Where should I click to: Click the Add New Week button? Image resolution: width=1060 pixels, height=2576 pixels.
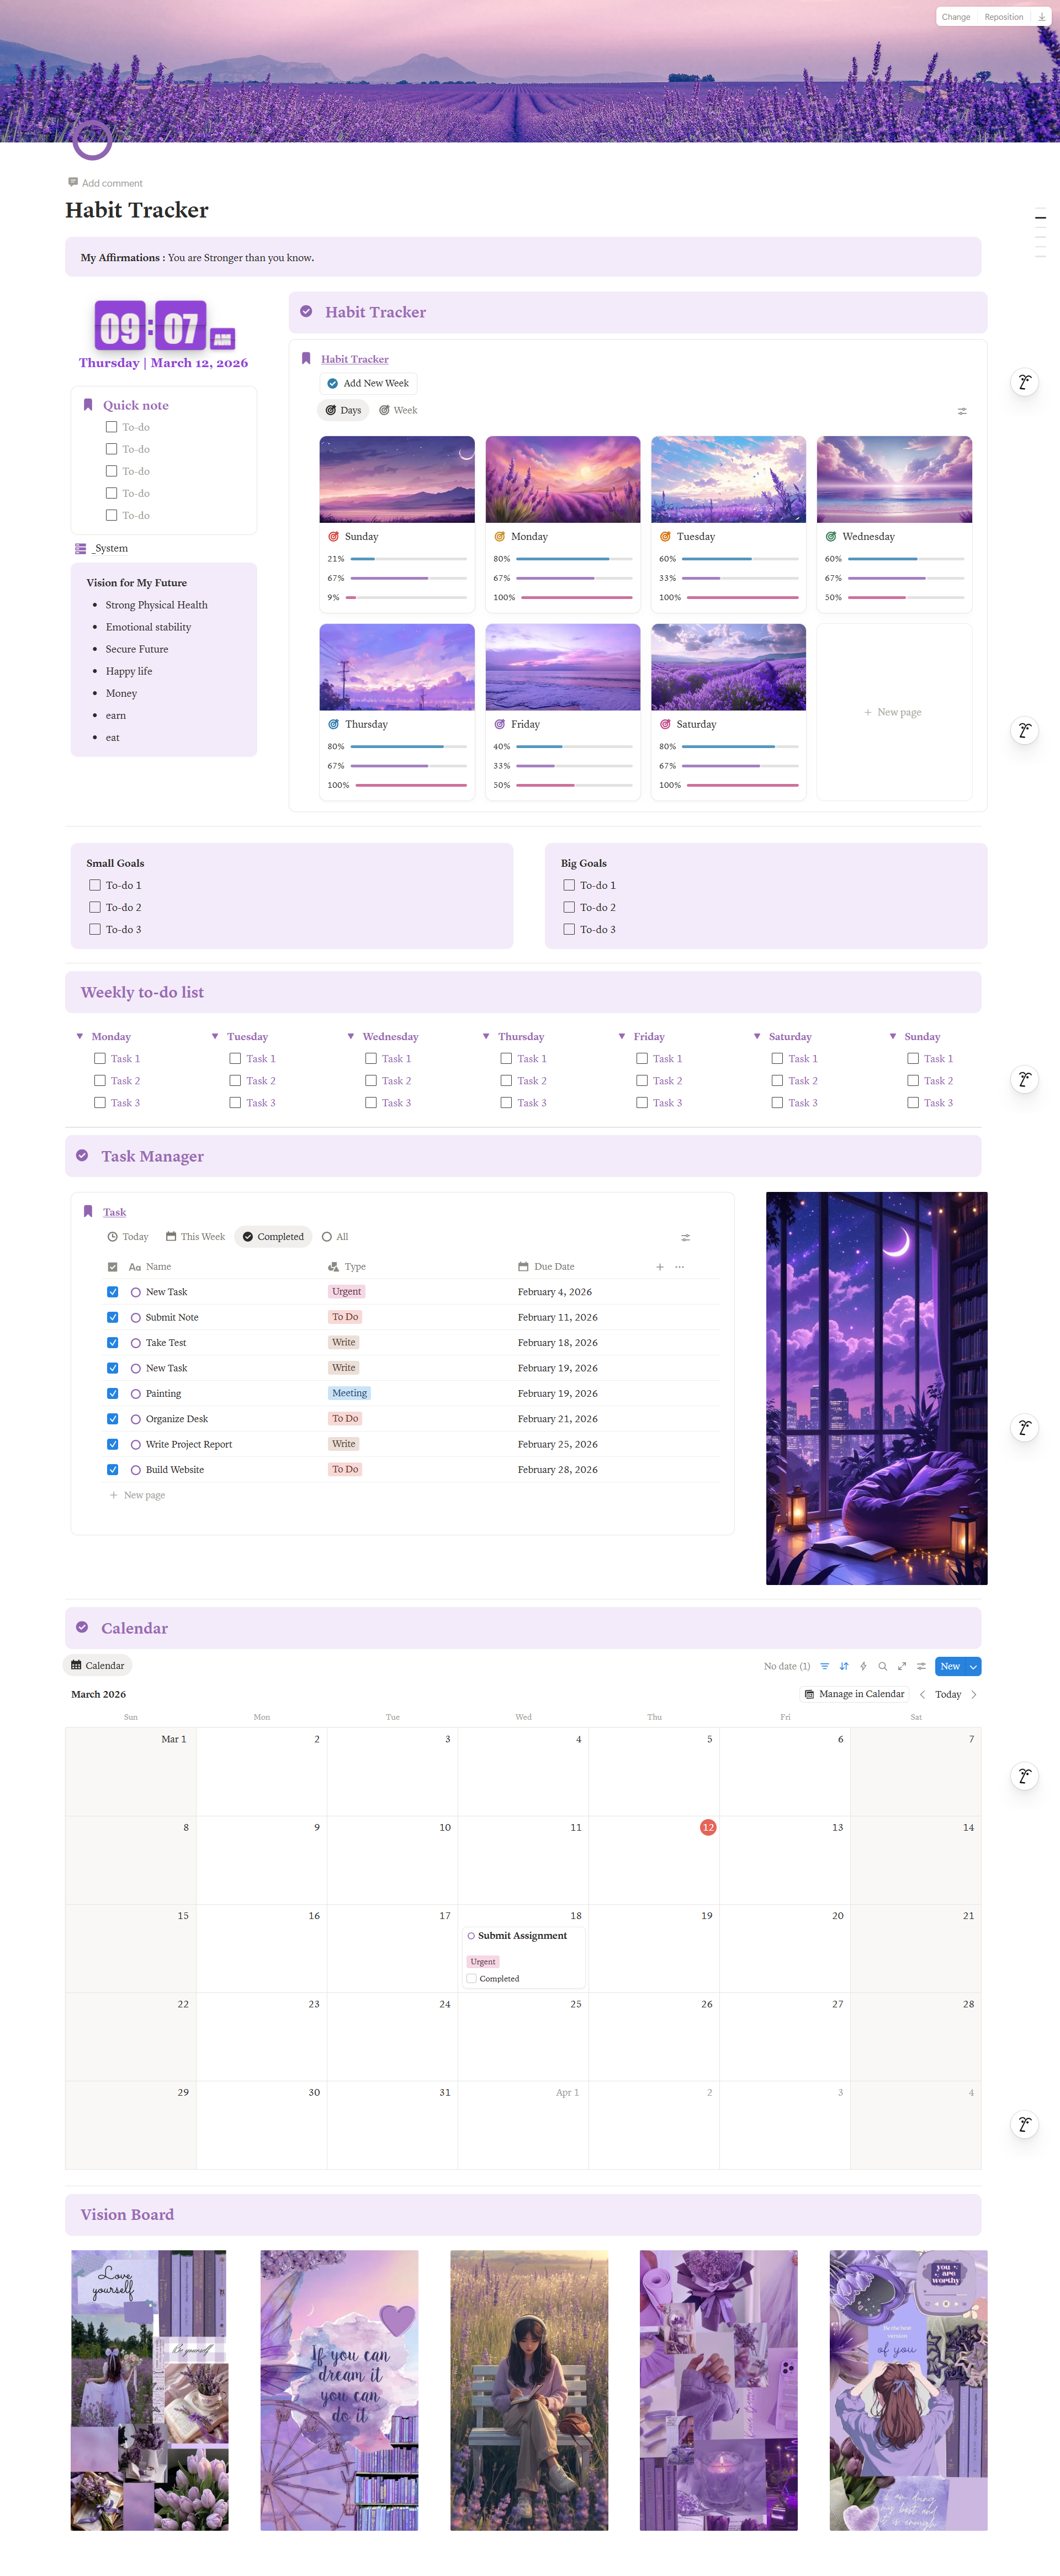(368, 383)
